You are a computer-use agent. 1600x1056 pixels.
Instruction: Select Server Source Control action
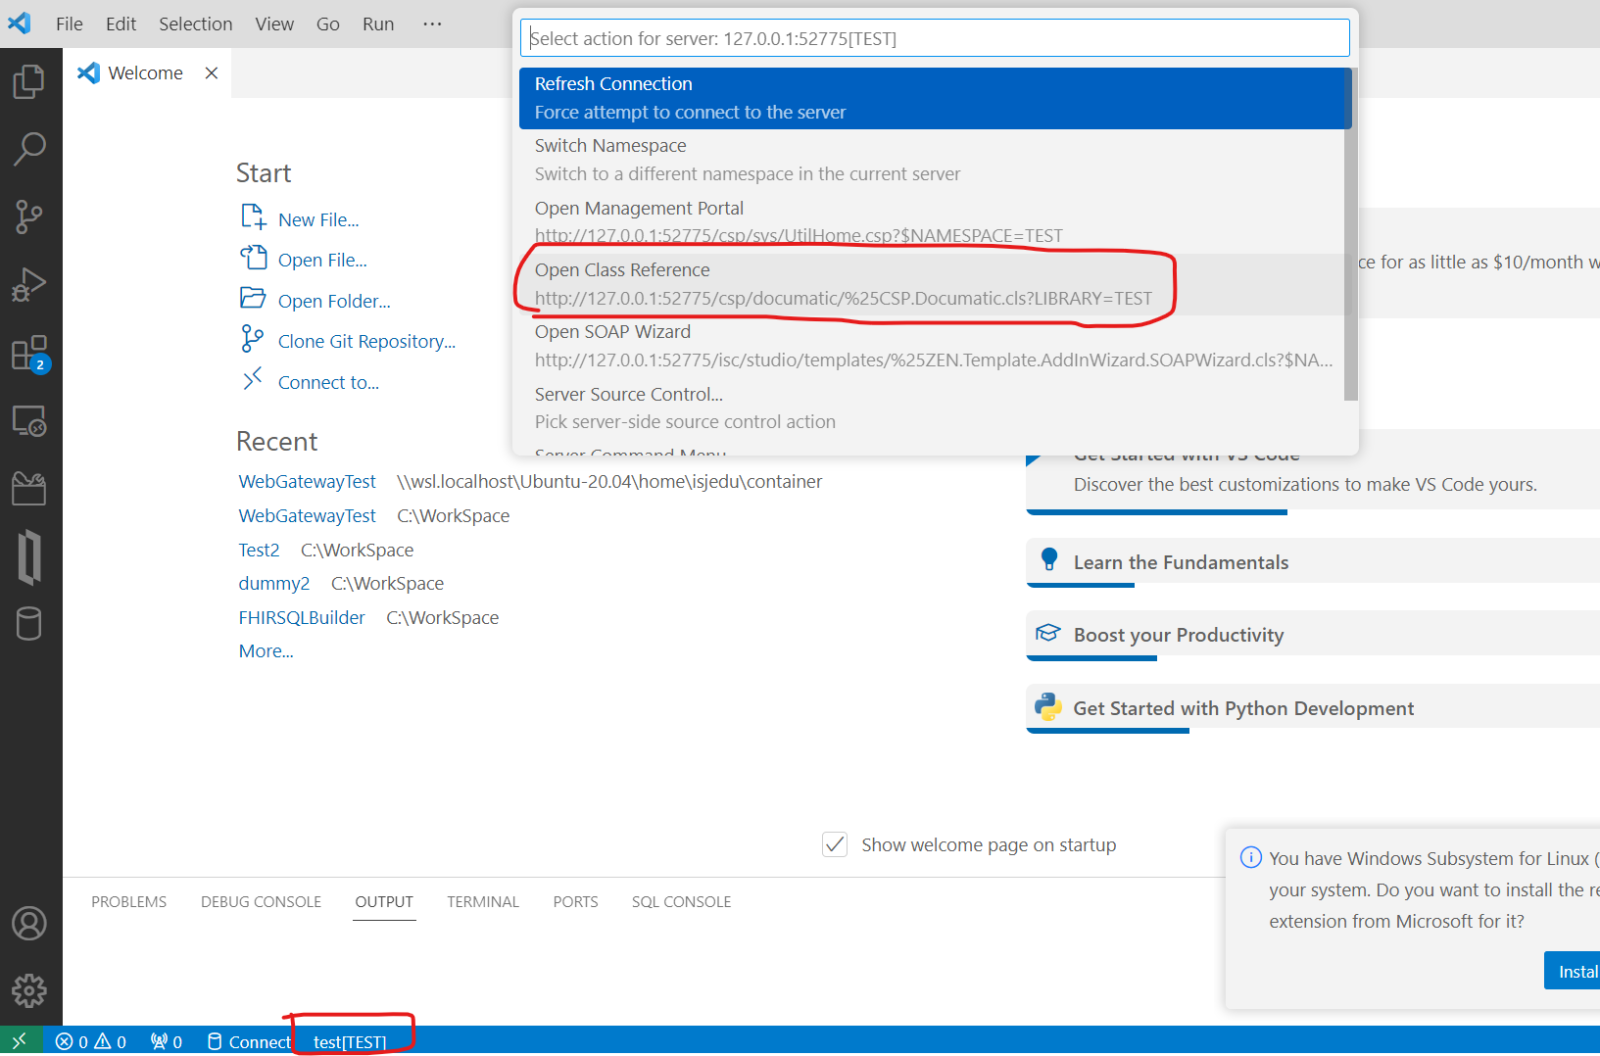pos(932,408)
